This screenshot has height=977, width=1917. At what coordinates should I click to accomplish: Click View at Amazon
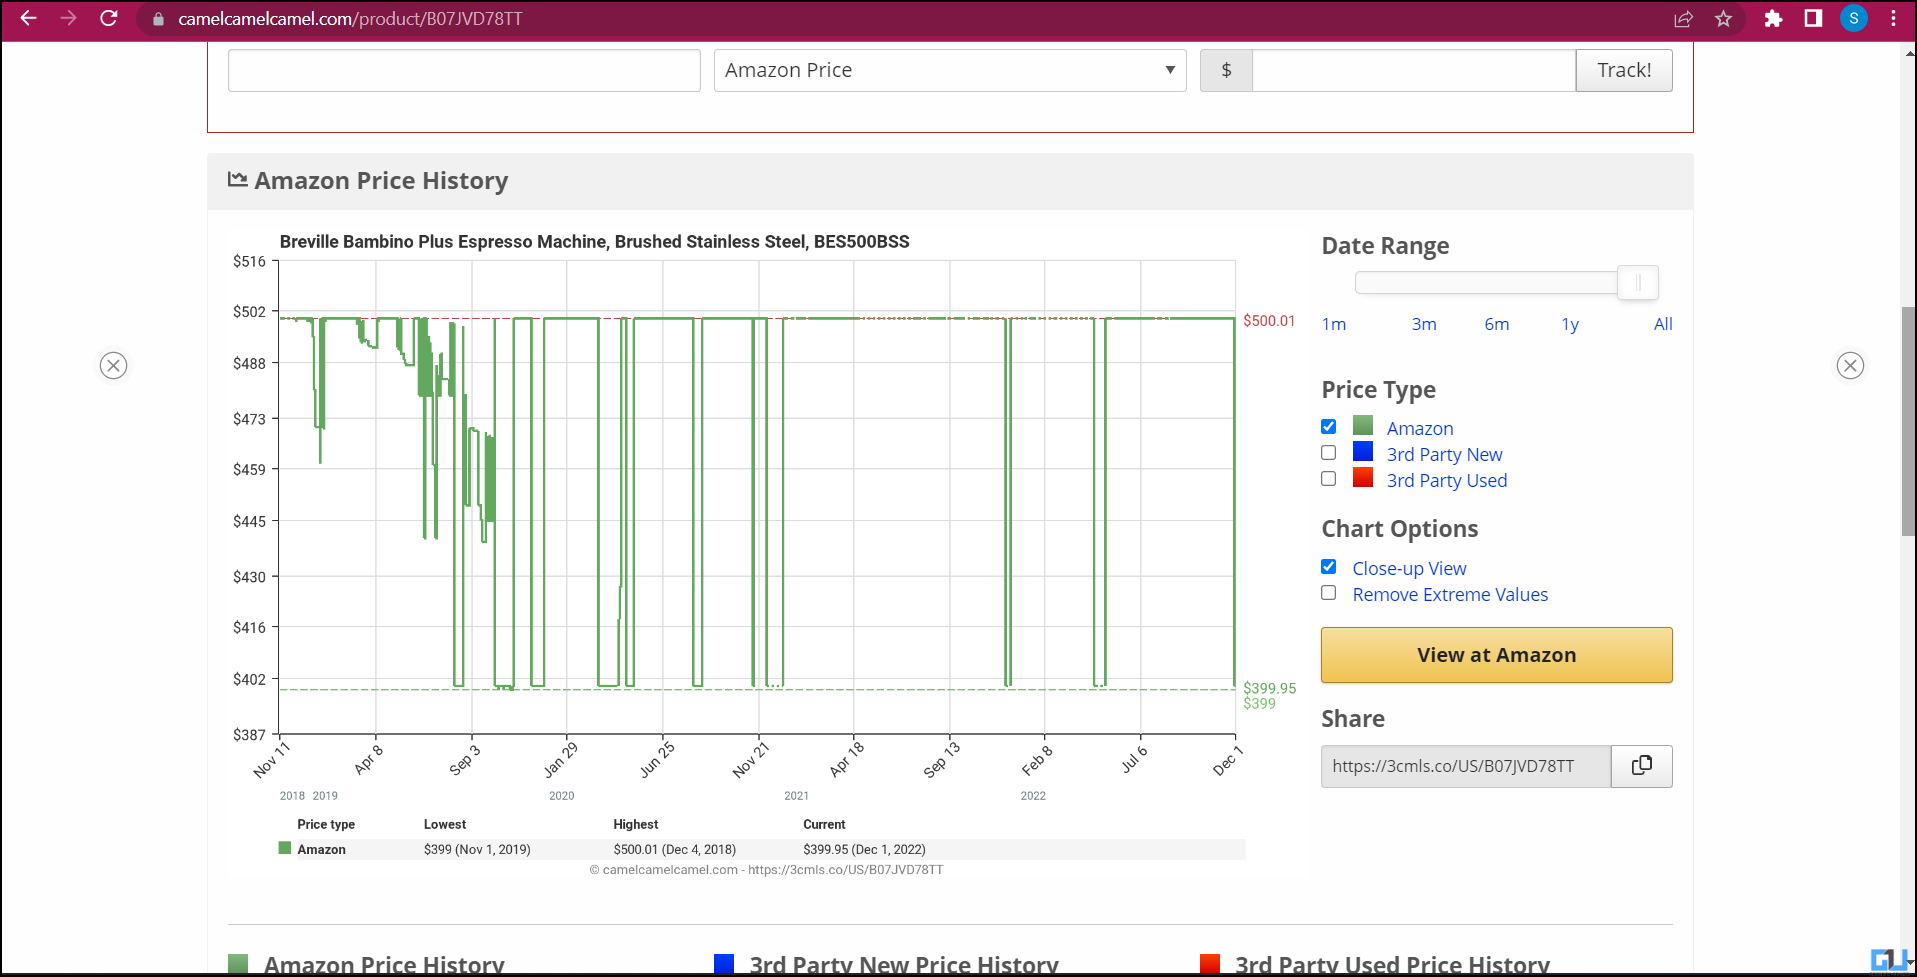tap(1495, 655)
